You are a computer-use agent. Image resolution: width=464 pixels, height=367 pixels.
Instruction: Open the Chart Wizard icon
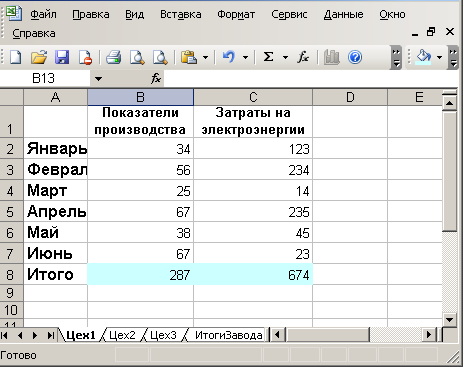click(331, 57)
